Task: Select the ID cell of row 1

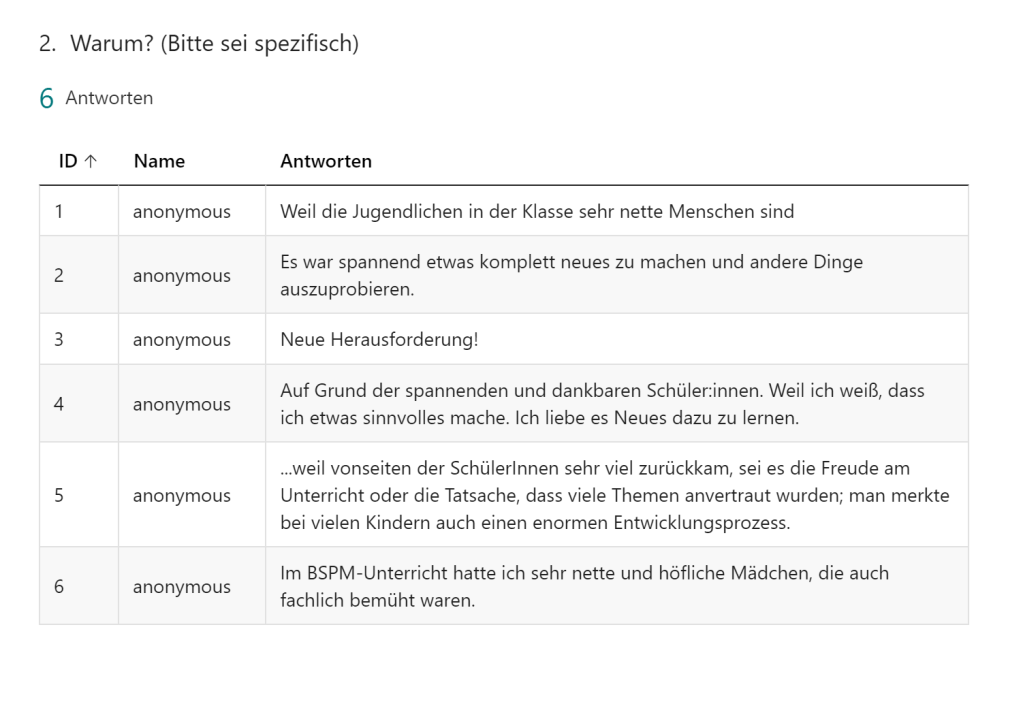Action: click(x=59, y=212)
